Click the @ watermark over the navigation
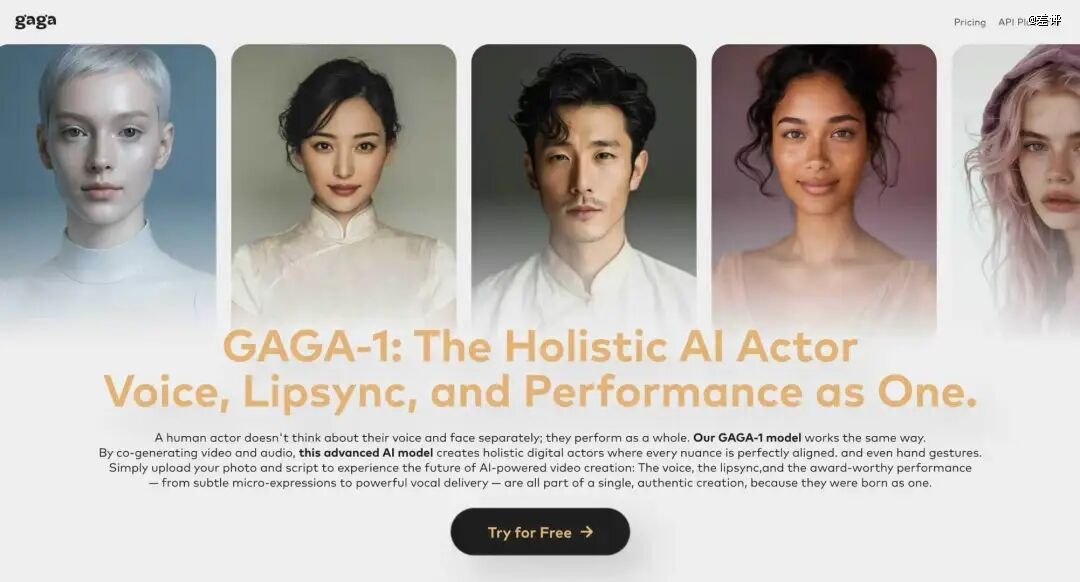 pyautogui.click(x=1045, y=21)
